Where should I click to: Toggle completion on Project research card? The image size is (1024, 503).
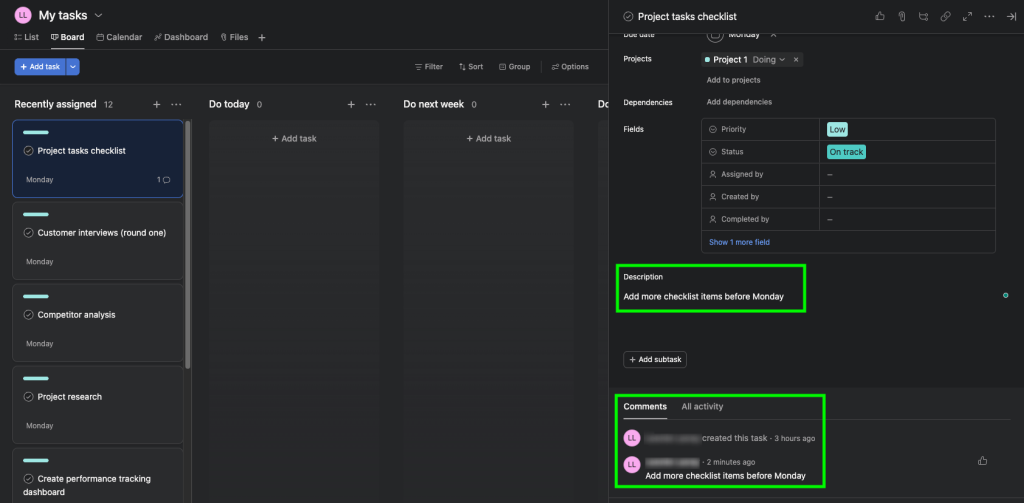click(x=28, y=397)
